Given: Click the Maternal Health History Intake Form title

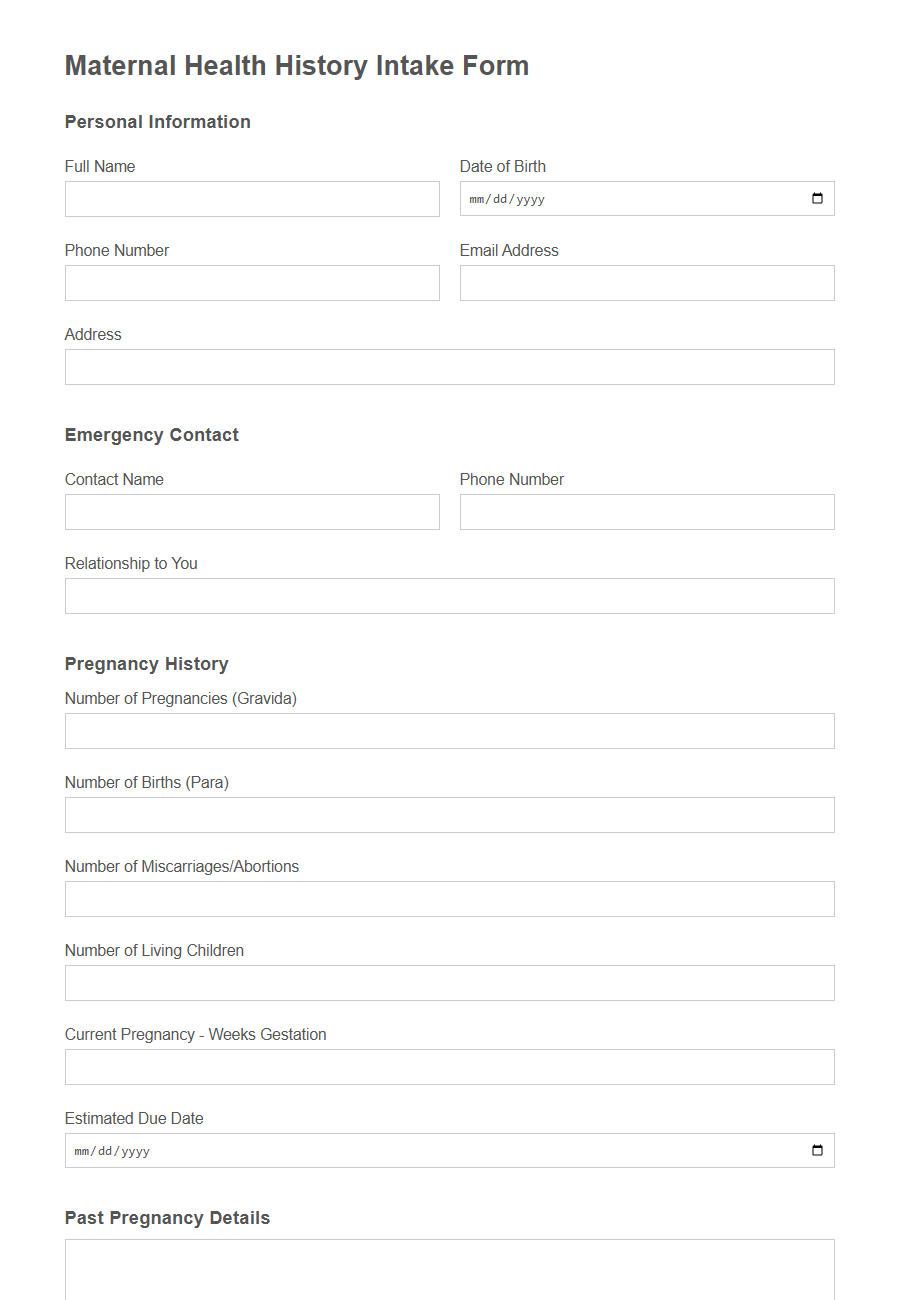Looking at the screenshot, I should coord(296,66).
